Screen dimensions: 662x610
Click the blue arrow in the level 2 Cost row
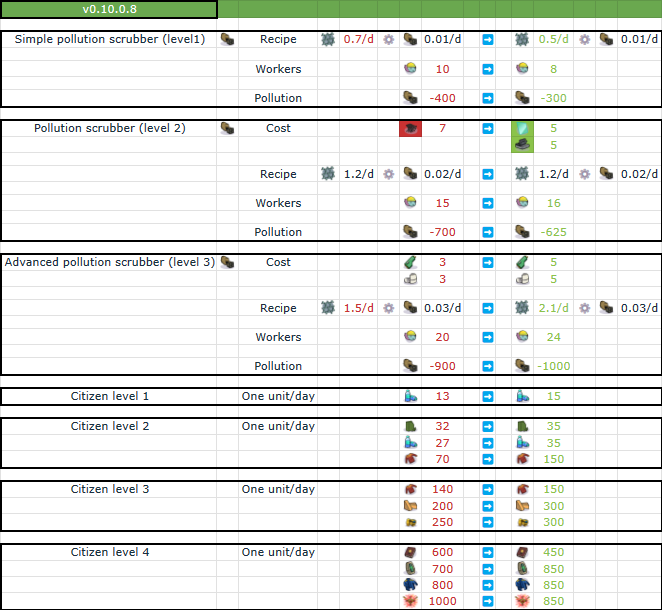click(x=488, y=128)
